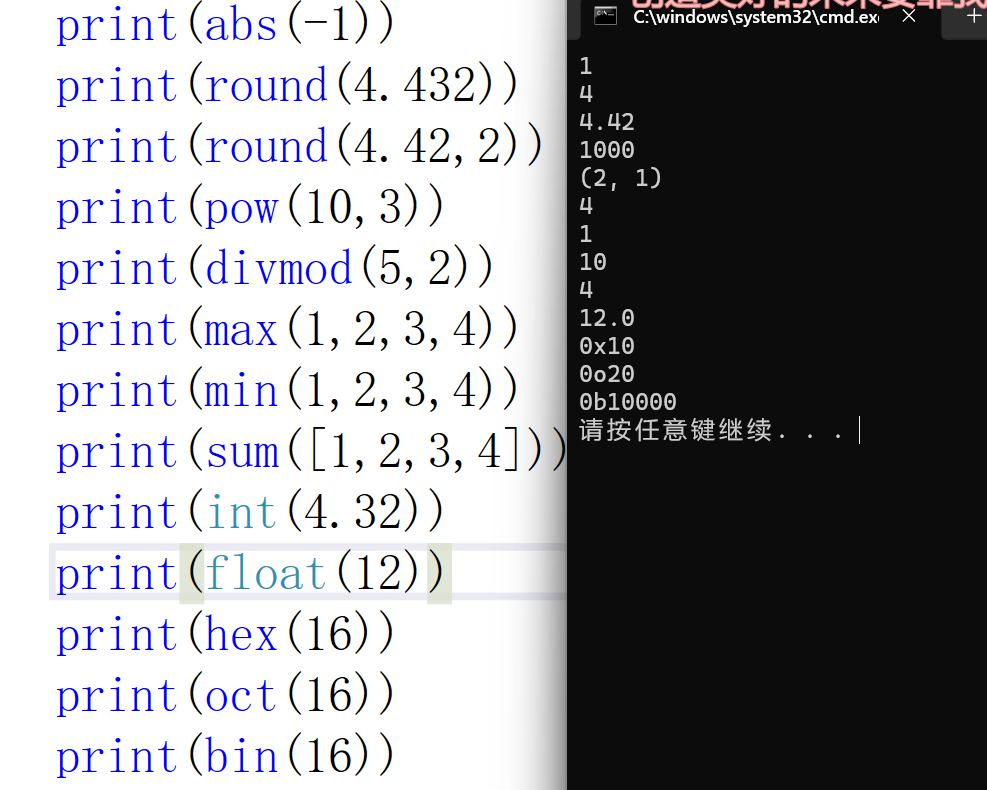Open a new terminal tab with plus
This screenshot has height=790, width=987.
click(x=974, y=16)
